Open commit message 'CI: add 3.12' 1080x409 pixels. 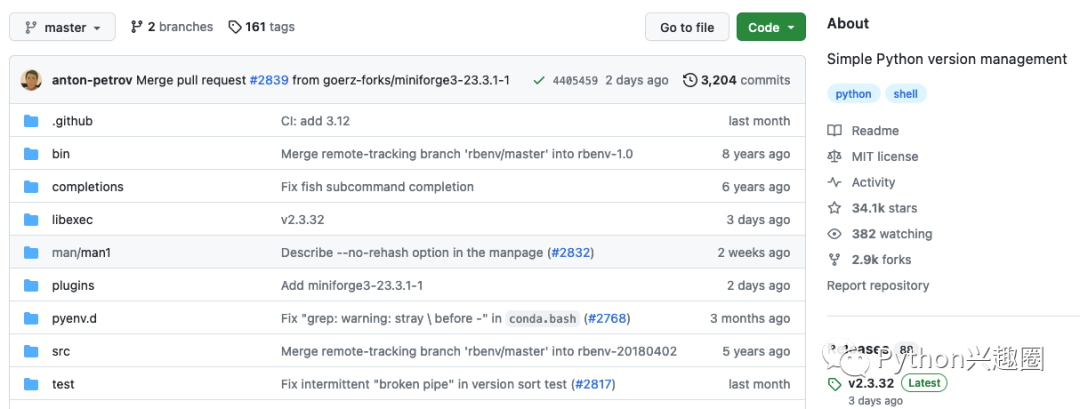pos(315,121)
